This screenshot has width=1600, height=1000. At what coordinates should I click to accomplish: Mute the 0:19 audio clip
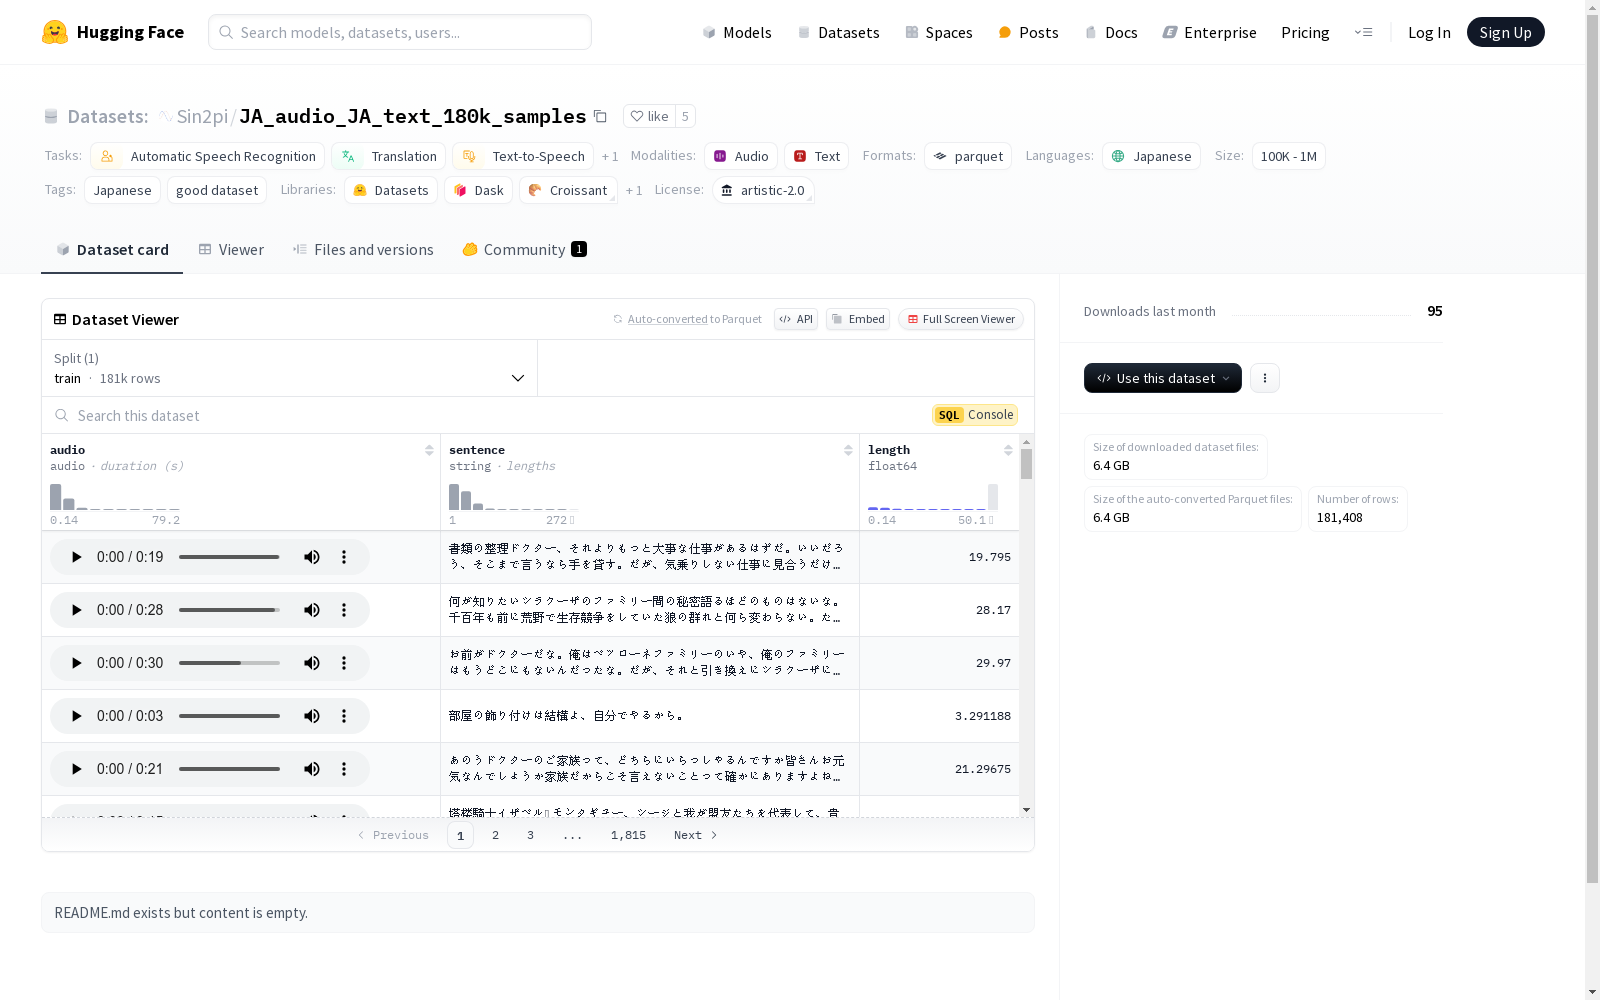(x=312, y=557)
